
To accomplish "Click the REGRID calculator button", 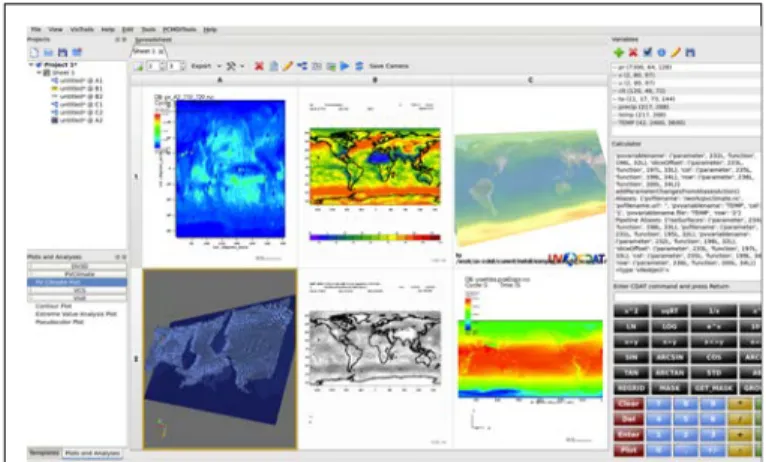I will point(631,388).
